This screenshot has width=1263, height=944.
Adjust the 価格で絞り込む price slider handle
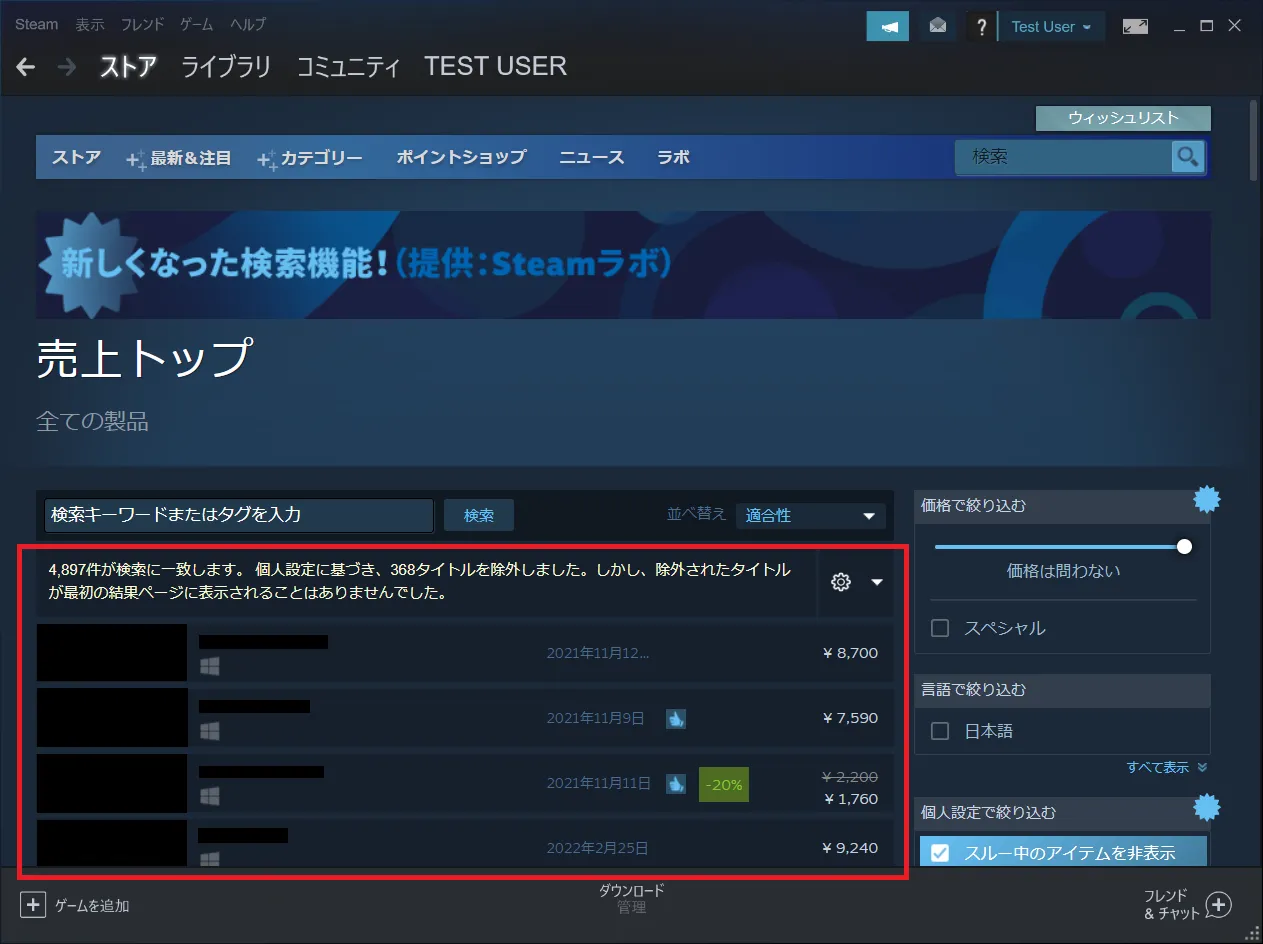click(x=1185, y=547)
